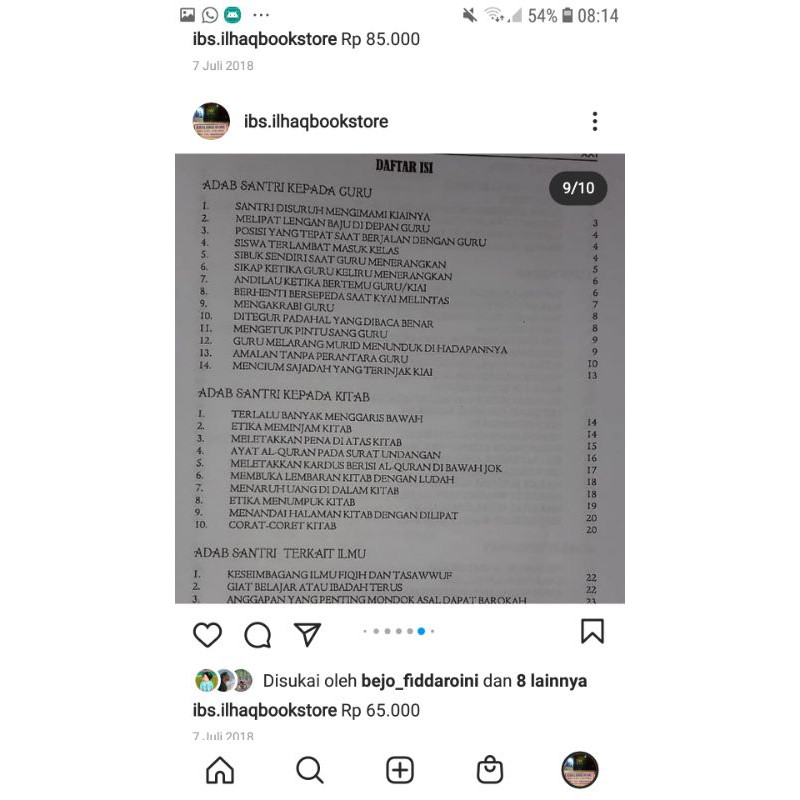
Task: Open the Shop bag tab
Action: pos(490,769)
